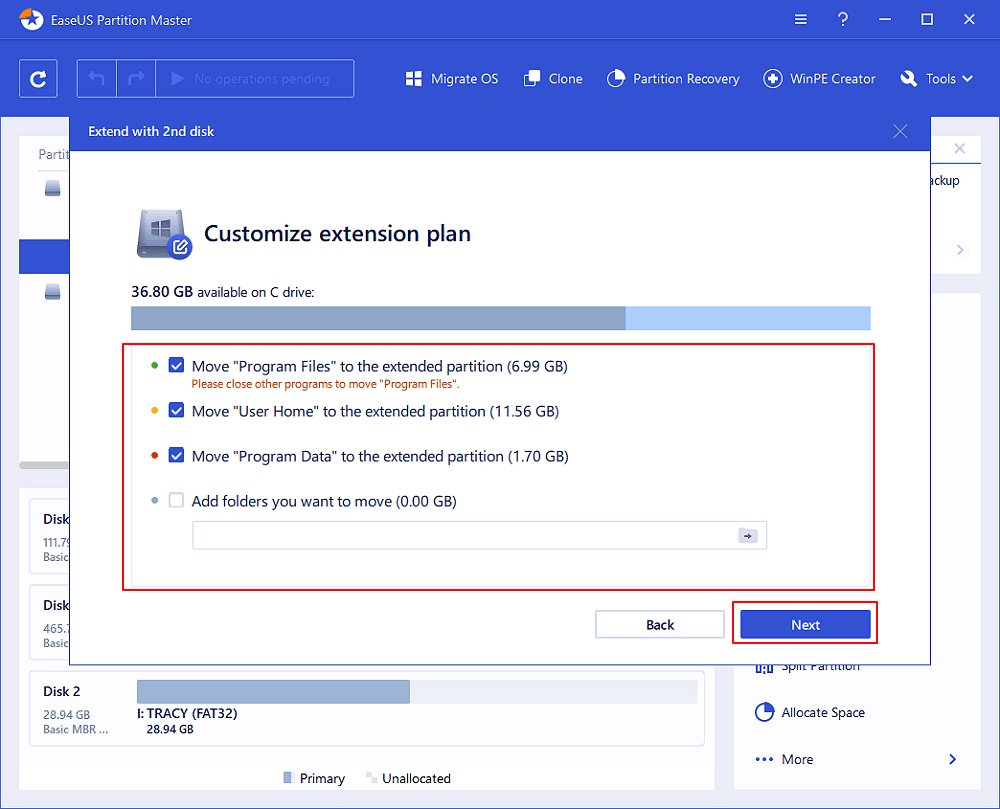This screenshot has width=1000, height=809.
Task: Click the More ellipsis entry
Action: click(x=784, y=759)
